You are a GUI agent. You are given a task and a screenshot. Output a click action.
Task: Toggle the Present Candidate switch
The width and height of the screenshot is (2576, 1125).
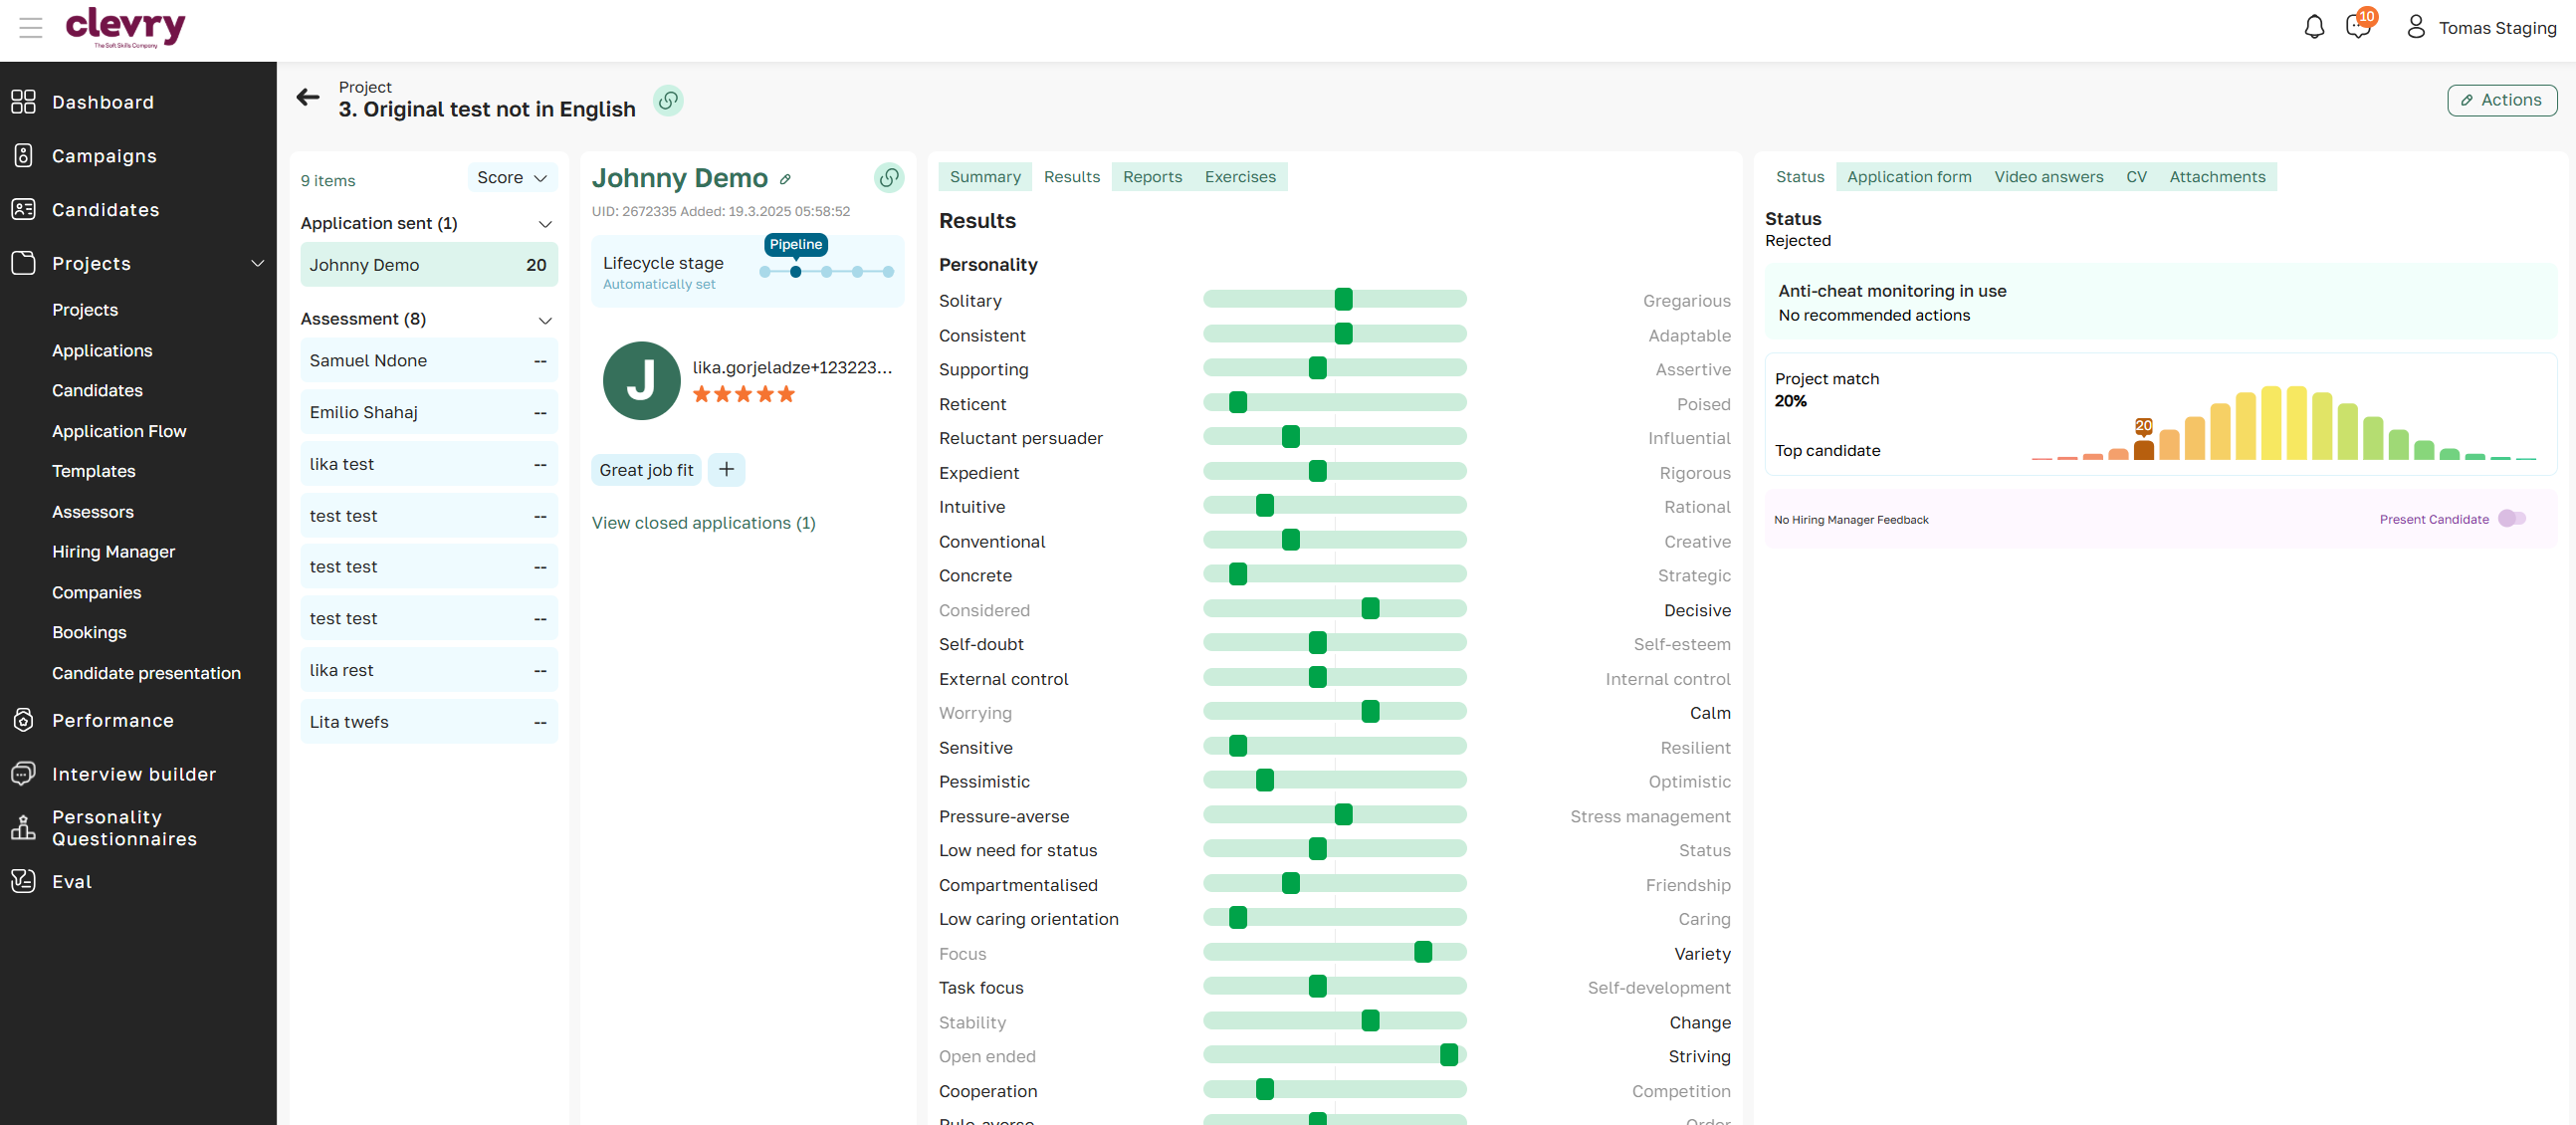click(x=2511, y=518)
